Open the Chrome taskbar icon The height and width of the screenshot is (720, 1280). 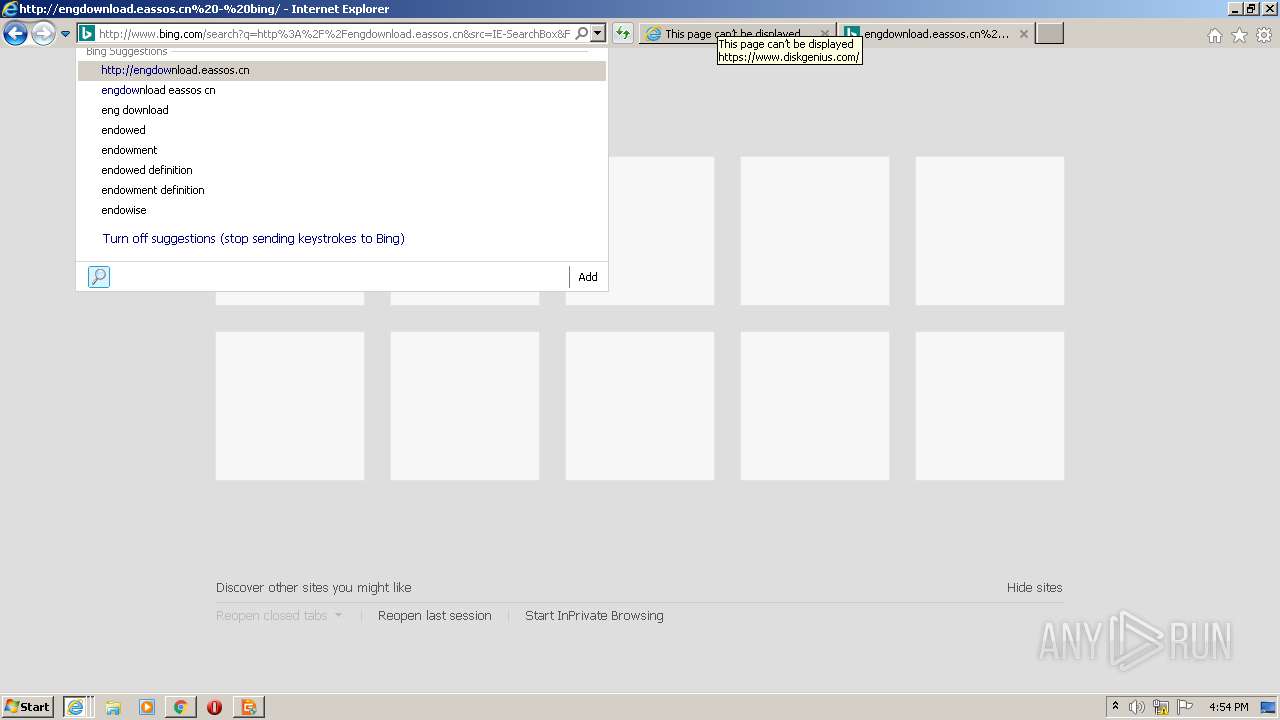180,707
